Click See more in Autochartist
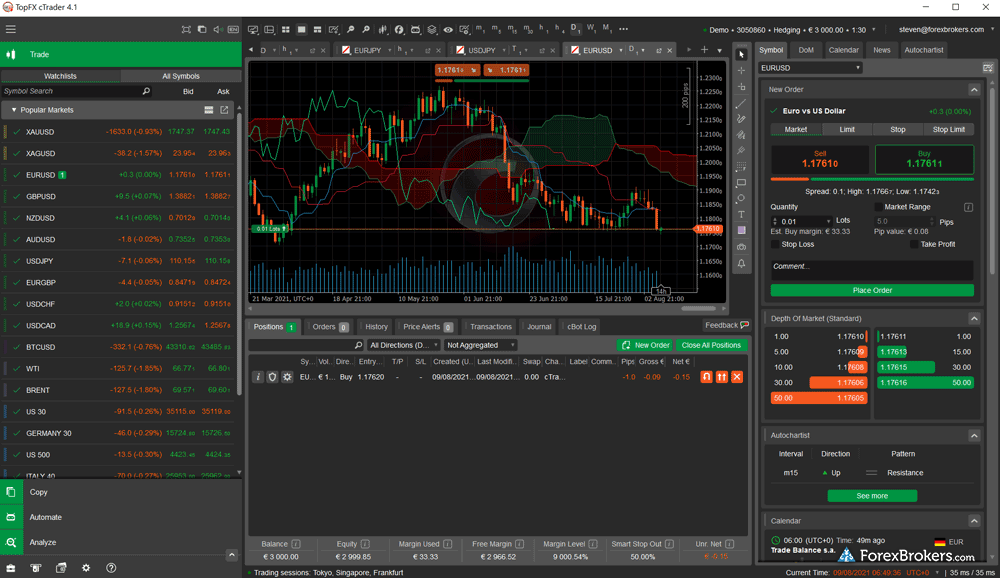The height and width of the screenshot is (578, 1000). click(x=872, y=496)
